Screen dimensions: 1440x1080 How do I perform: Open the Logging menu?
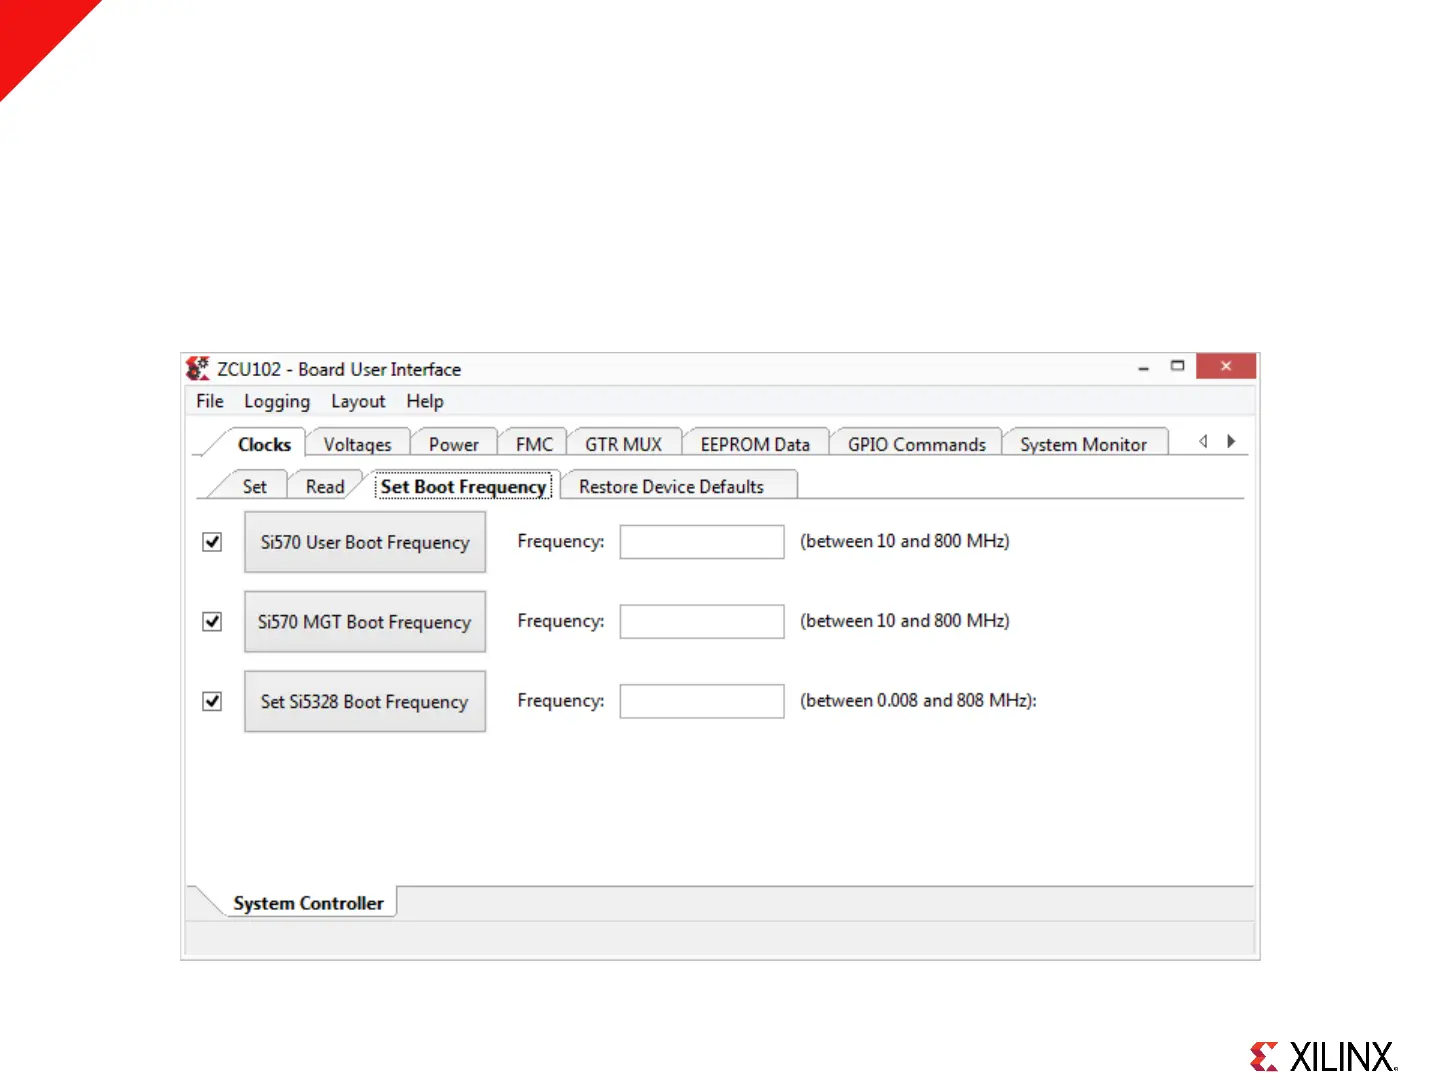tap(277, 401)
